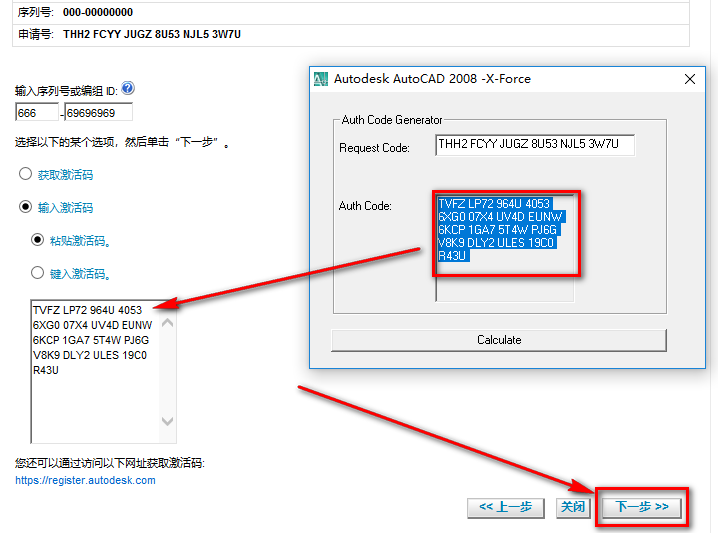Click the help icon beside 输入序列号或编组 ID
The width and height of the screenshot is (718, 533).
128,89
